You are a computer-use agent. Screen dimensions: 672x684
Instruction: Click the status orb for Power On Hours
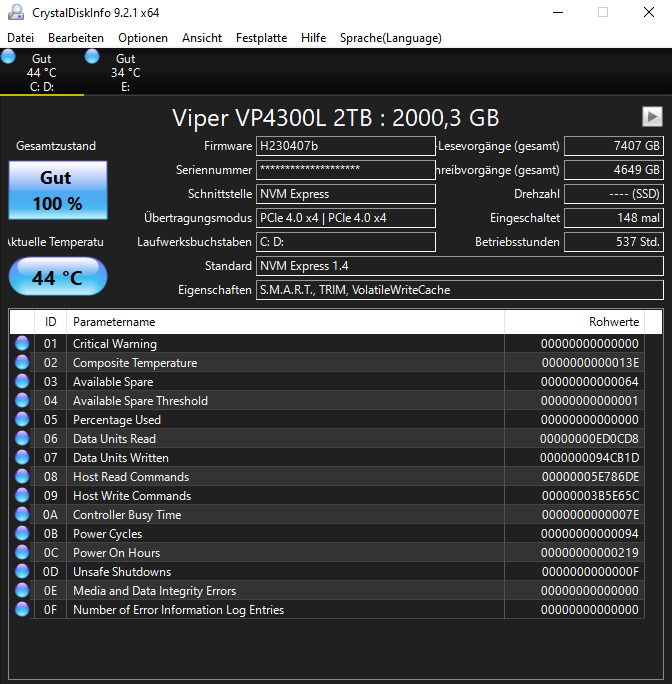click(22, 552)
